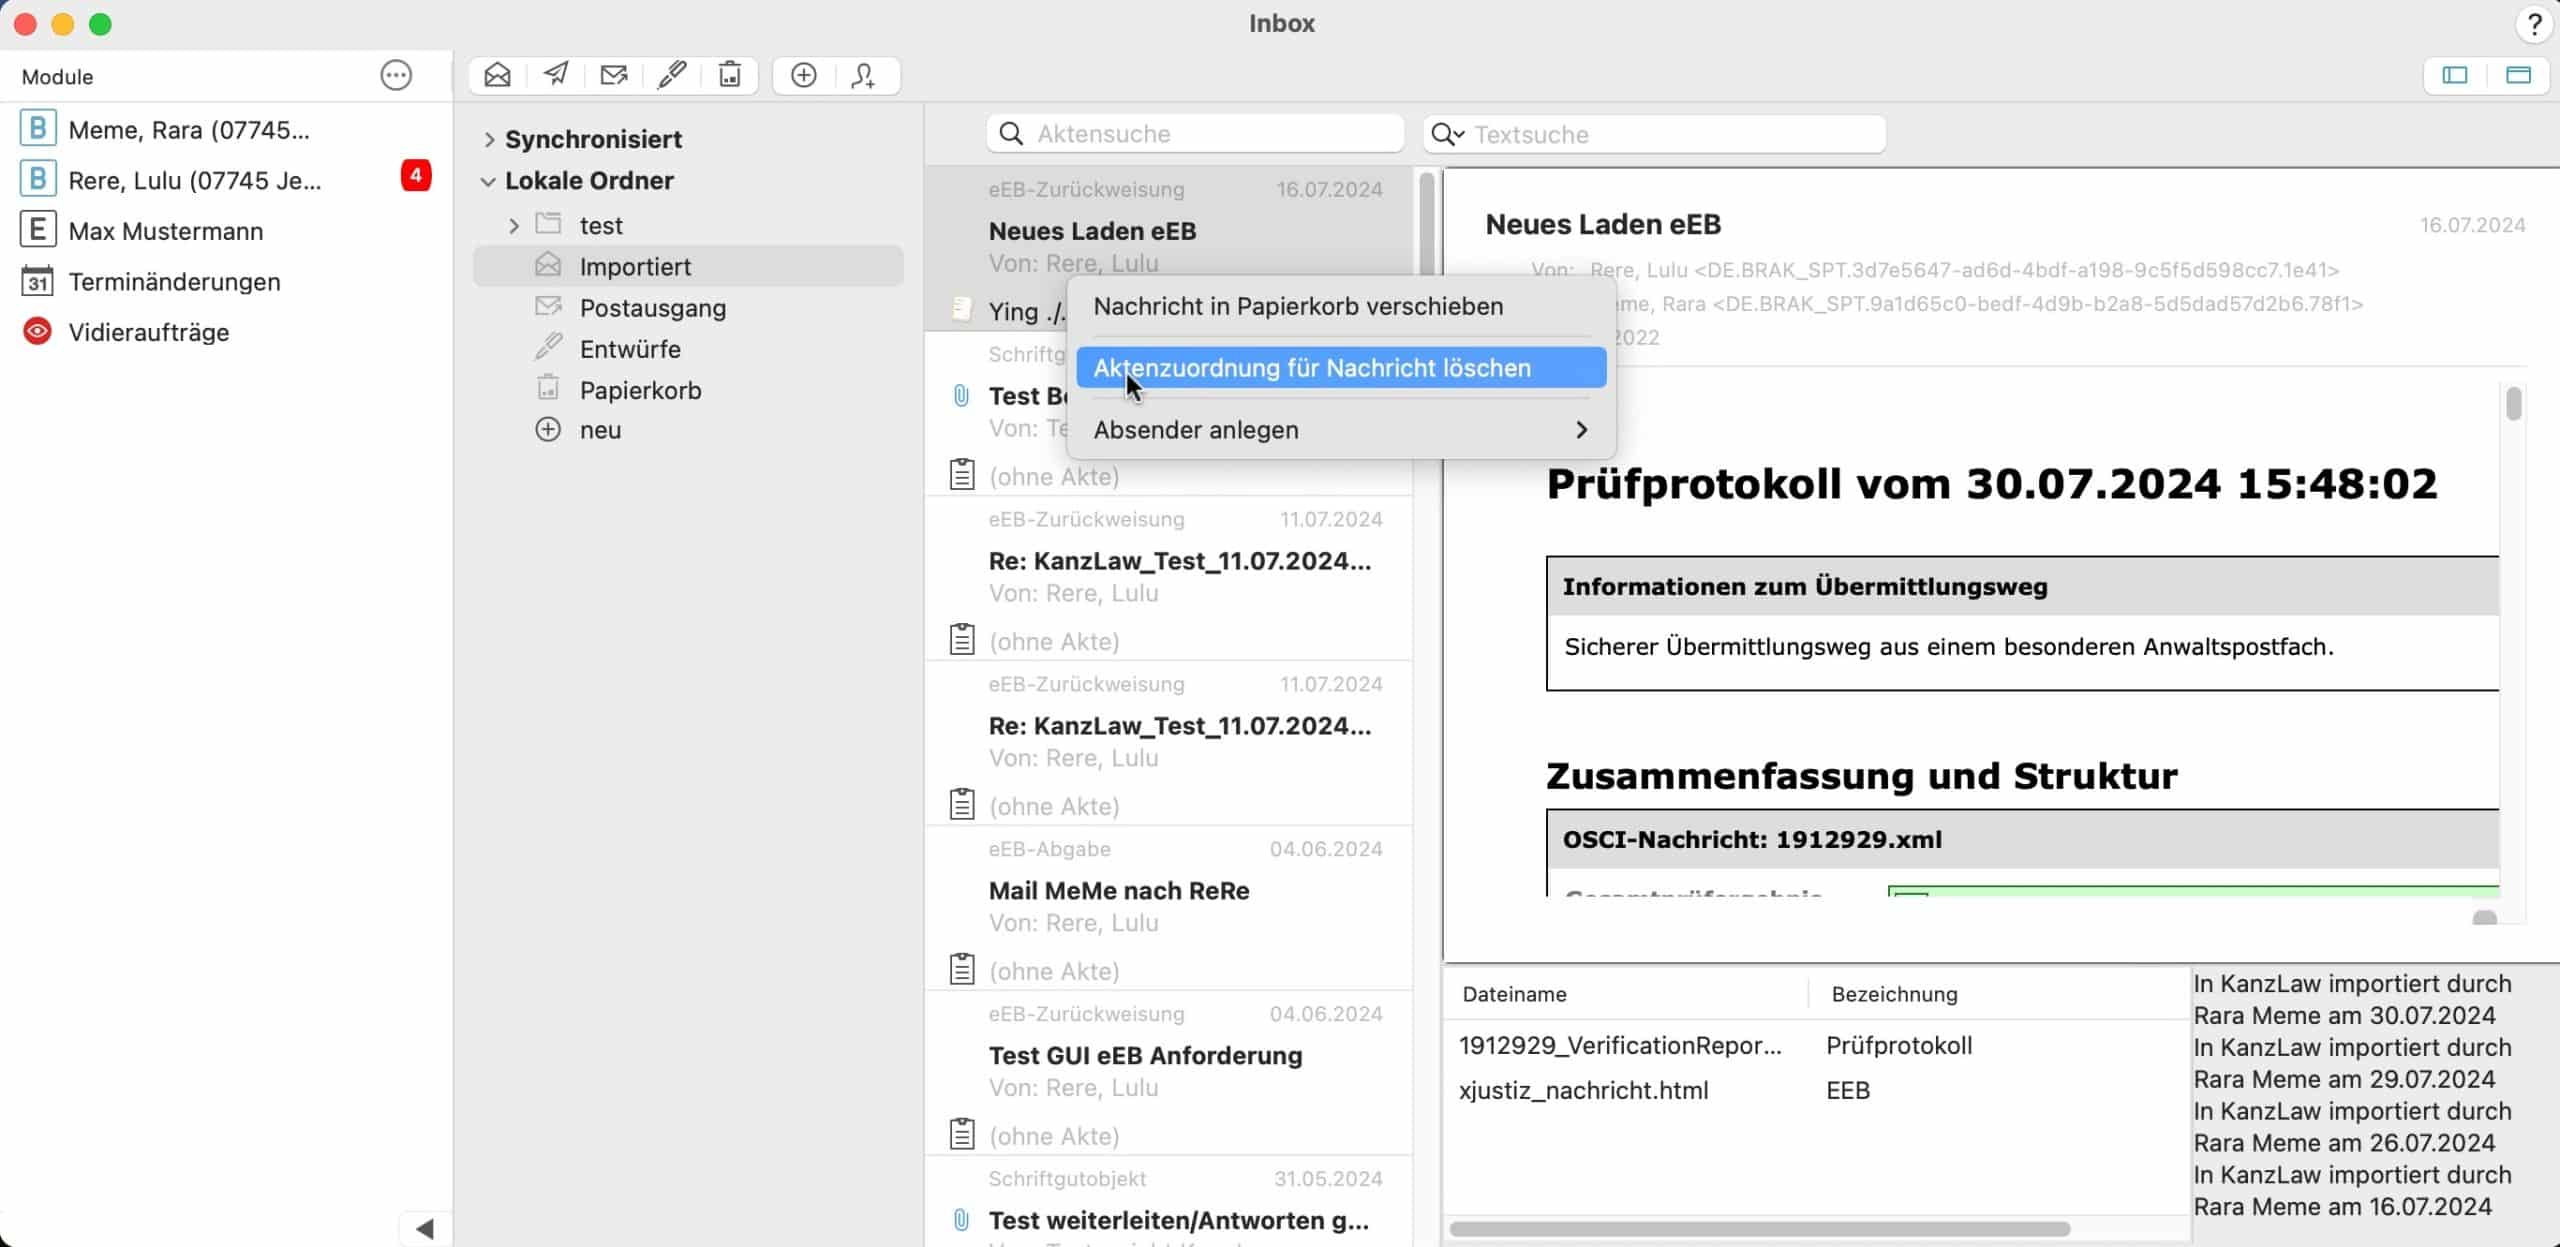Click the inbox toolbar icon
The height and width of the screenshot is (1247, 2560).
pos(497,75)
